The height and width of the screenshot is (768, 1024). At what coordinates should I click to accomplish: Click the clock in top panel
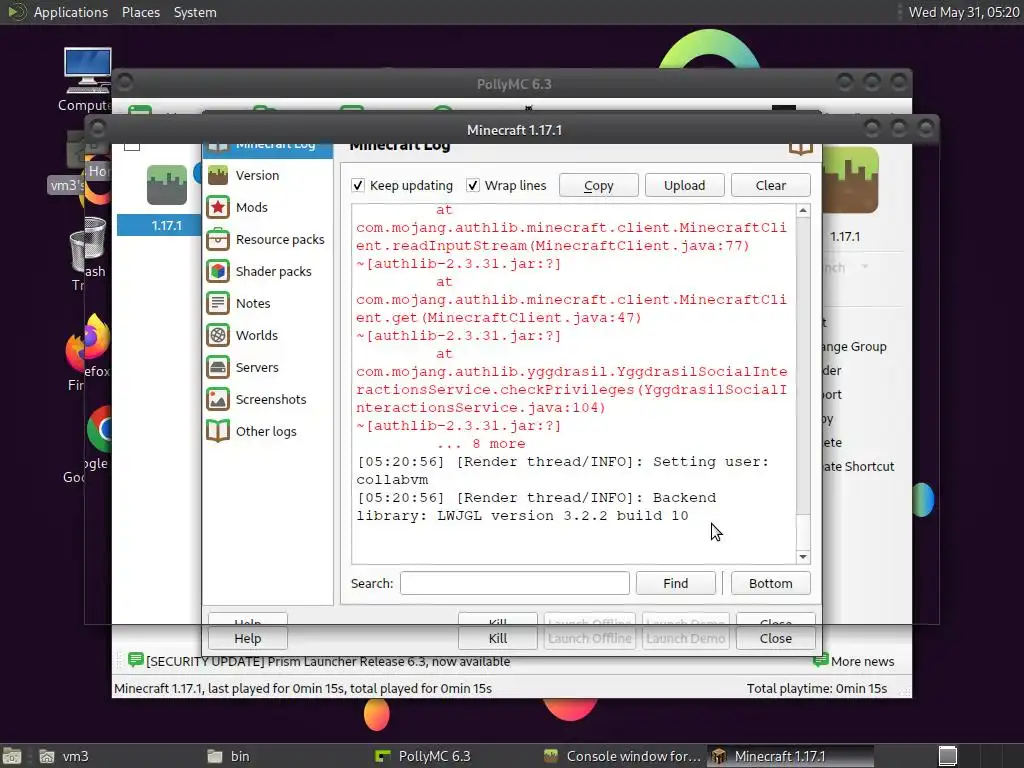(963, 12)
